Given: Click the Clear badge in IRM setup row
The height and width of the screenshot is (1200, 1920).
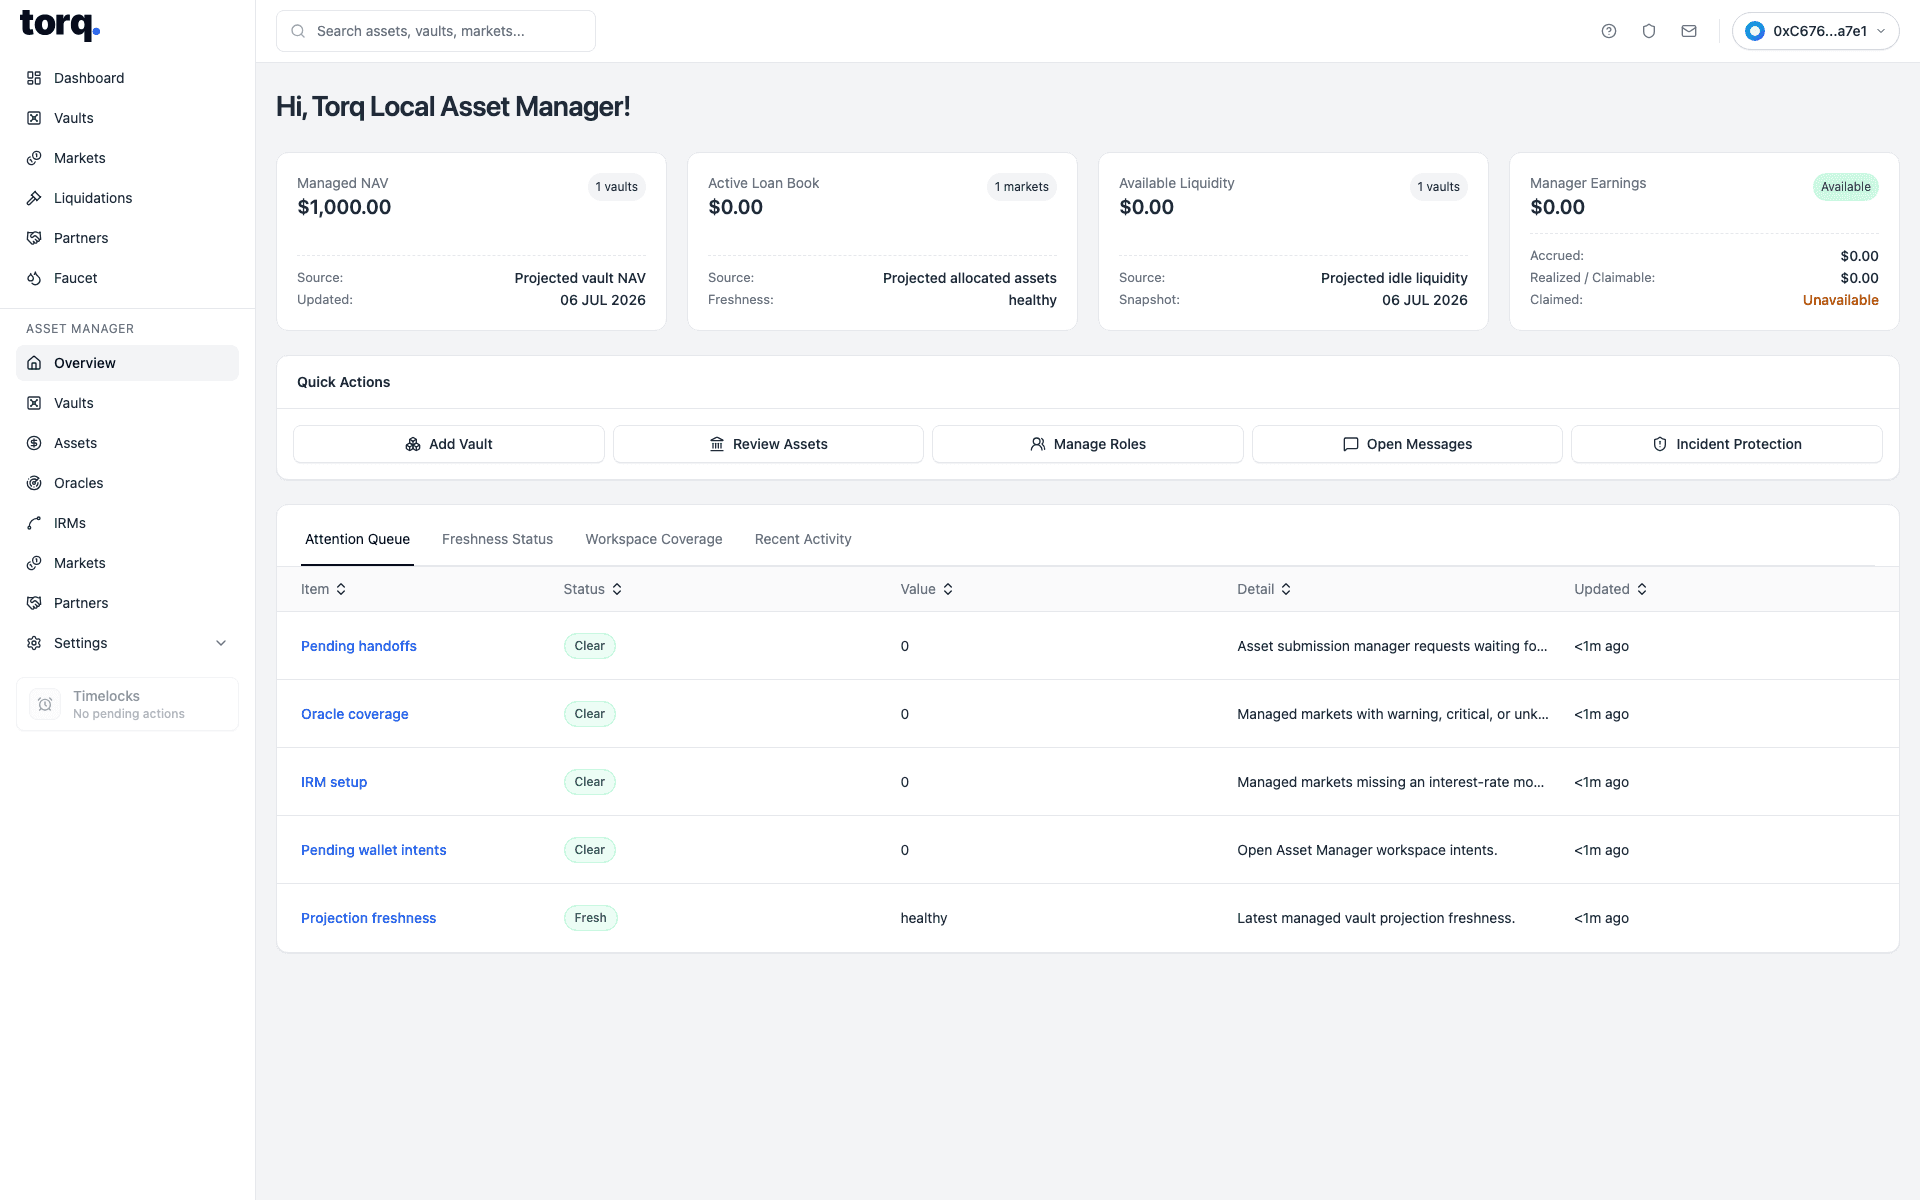Looking at the screenshot, I should click(590, 782).
